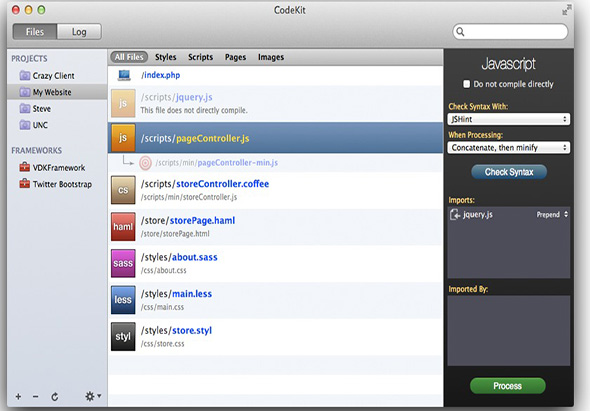Screen dimensions: 590x411
Task: Switch to the Log tab
Action: 79,32
